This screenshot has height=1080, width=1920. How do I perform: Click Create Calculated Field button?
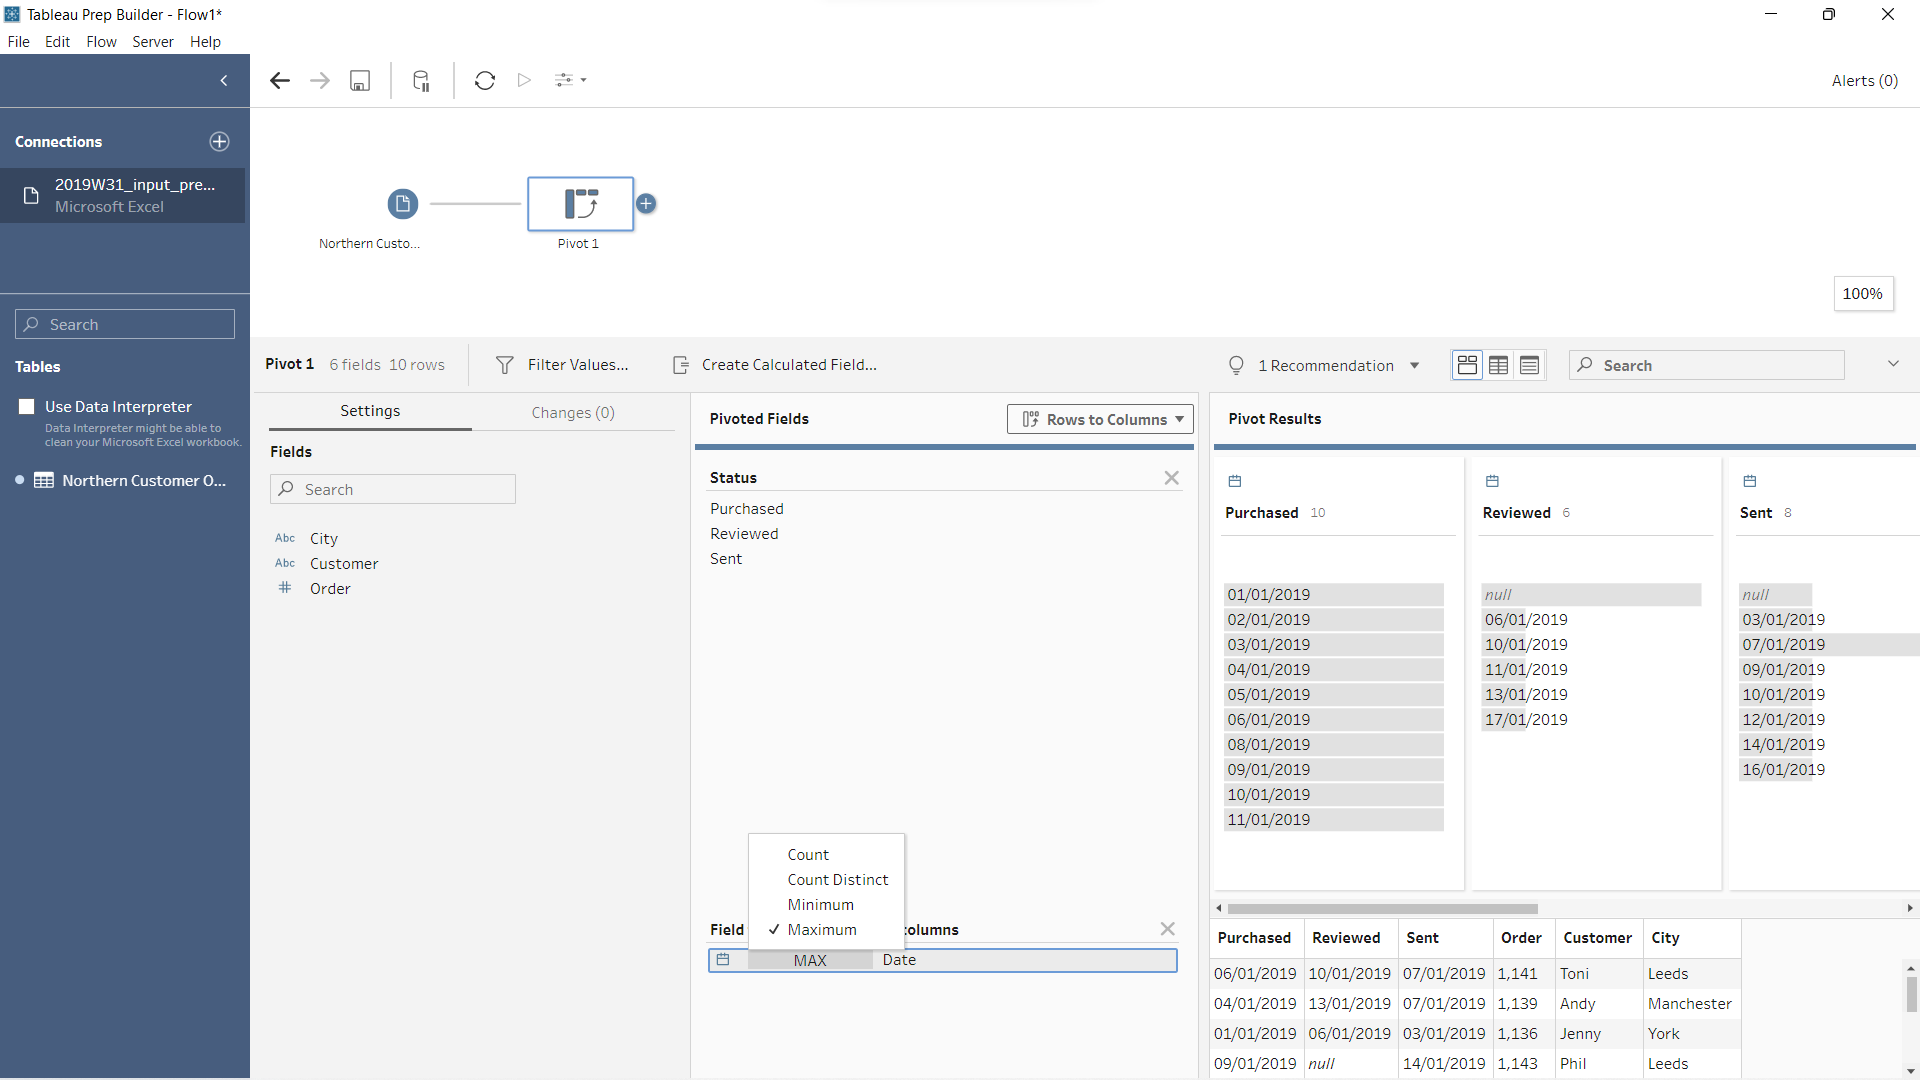click(x=775, y=365)
